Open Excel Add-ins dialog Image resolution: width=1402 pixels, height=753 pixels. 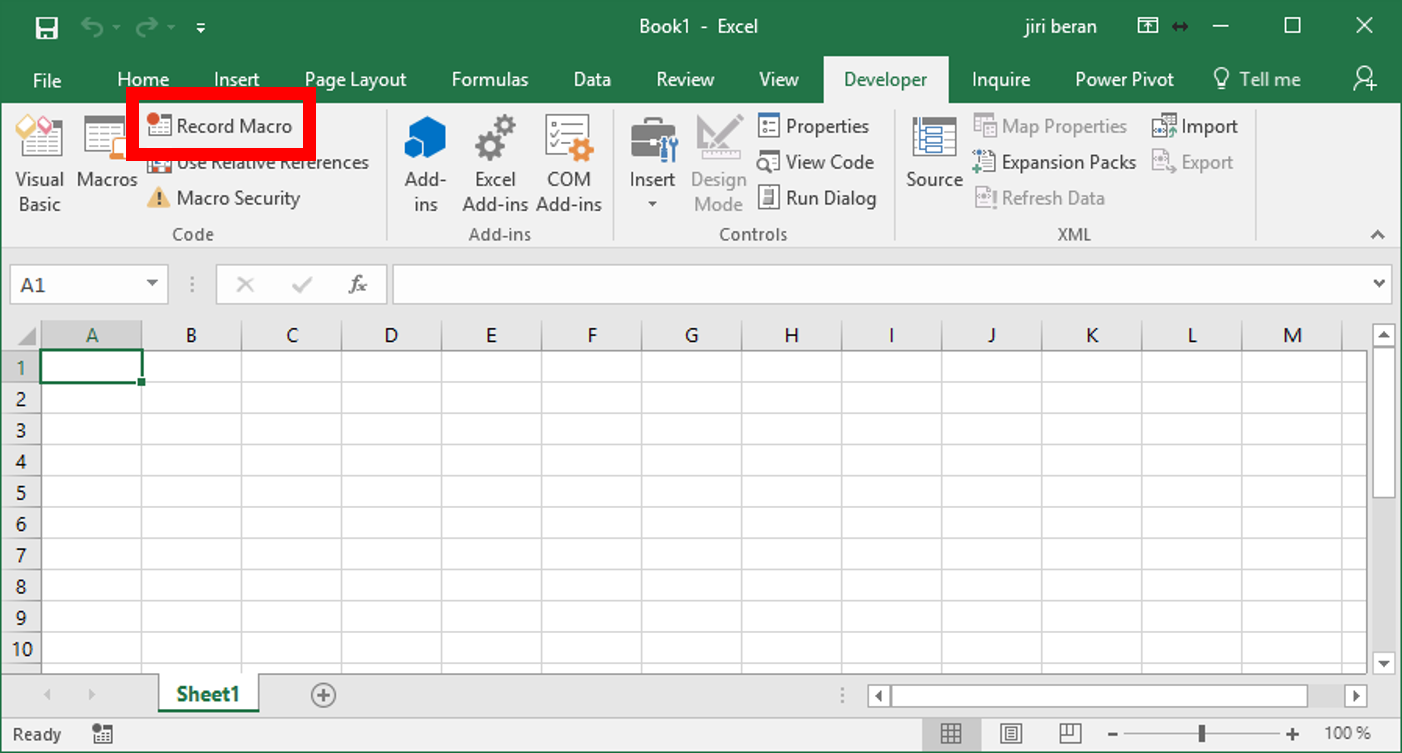coord(495,164)
